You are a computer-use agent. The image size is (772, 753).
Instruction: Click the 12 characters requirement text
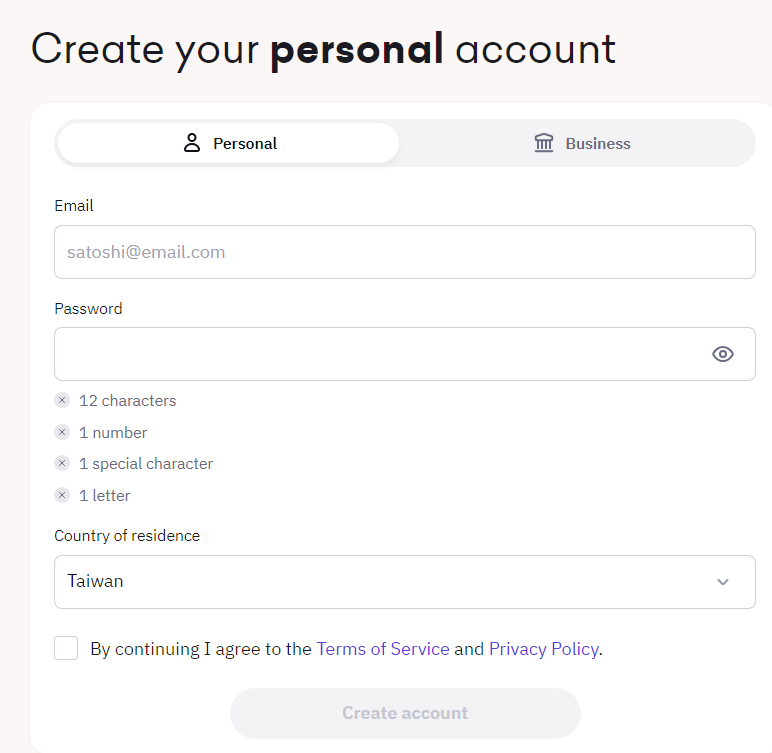[127, 400]
